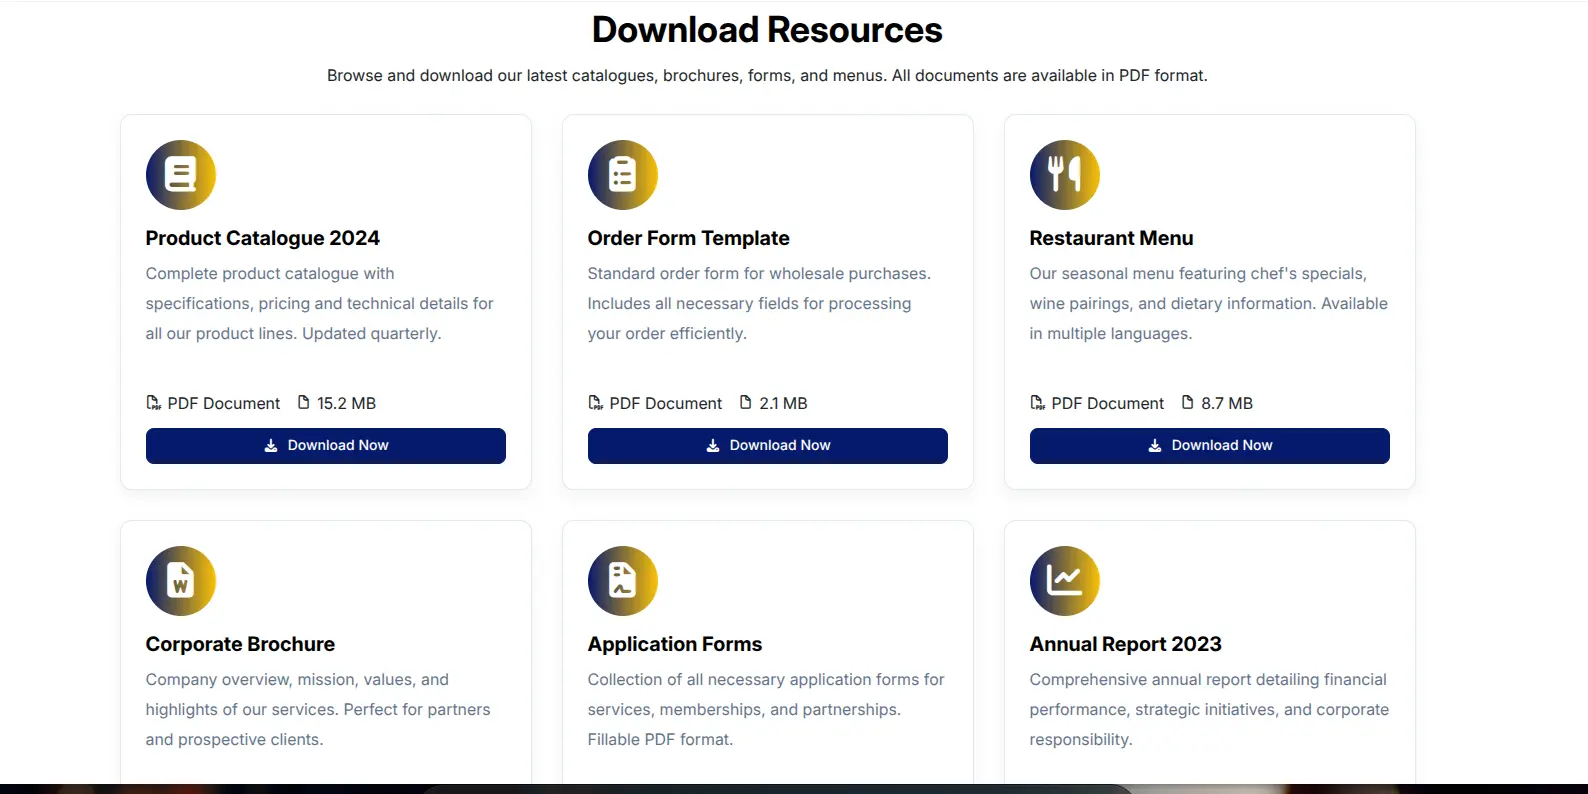This screenshot has height=794, width=1588.
Task: Click PDF file icon in Order Form card
Action: pos(596,403)
